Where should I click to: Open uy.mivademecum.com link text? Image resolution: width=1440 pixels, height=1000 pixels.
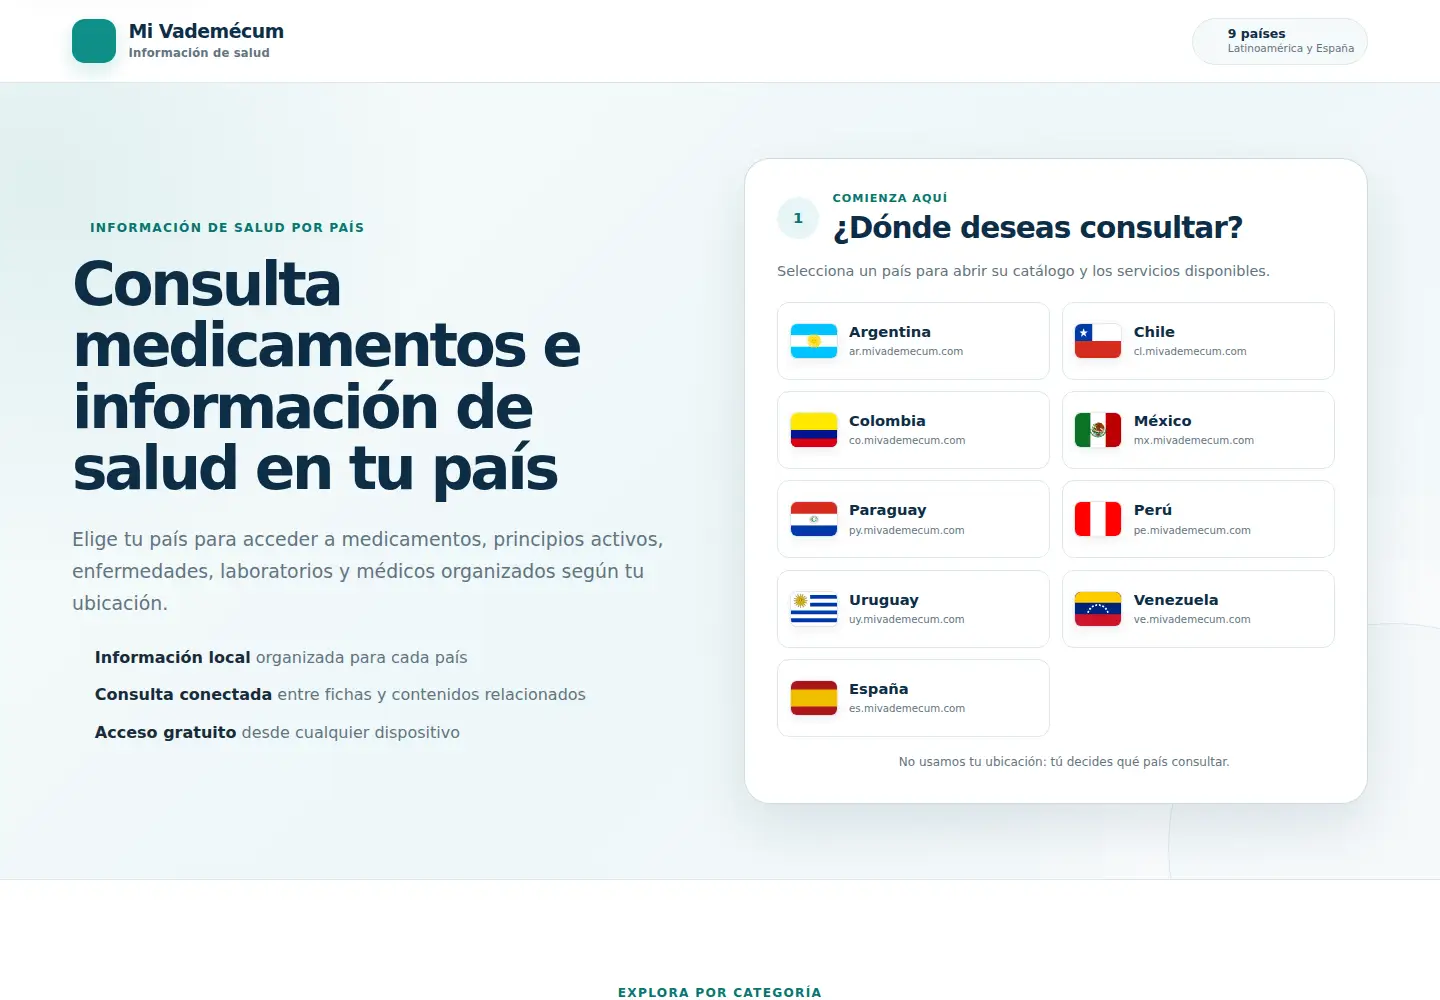(907, 619)
